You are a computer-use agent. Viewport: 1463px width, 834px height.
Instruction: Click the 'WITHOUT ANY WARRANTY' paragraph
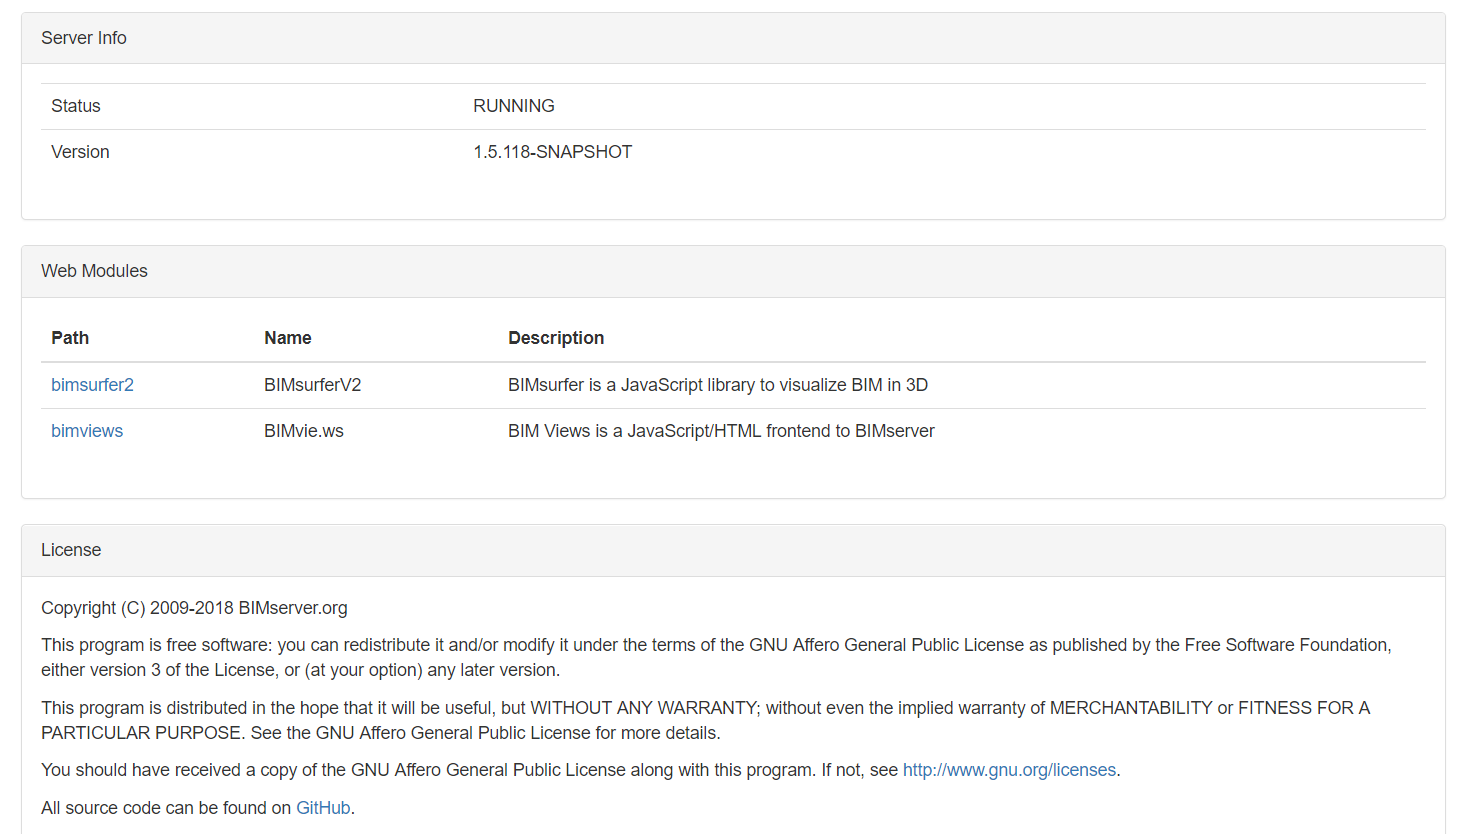coord(705,720)
